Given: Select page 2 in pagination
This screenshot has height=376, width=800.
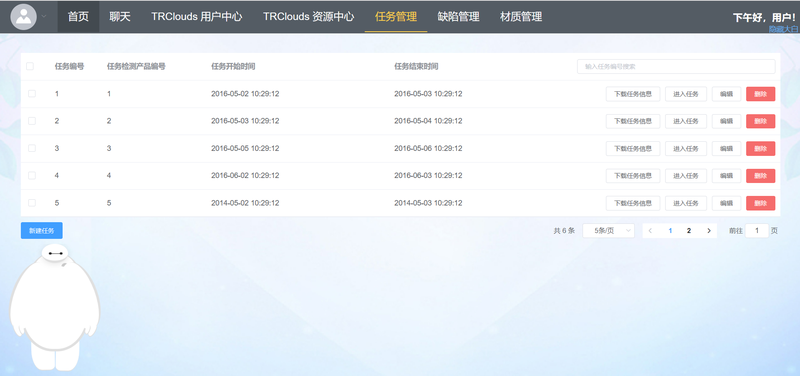Looking at the screenshot, I should click(x=689, y=231).
